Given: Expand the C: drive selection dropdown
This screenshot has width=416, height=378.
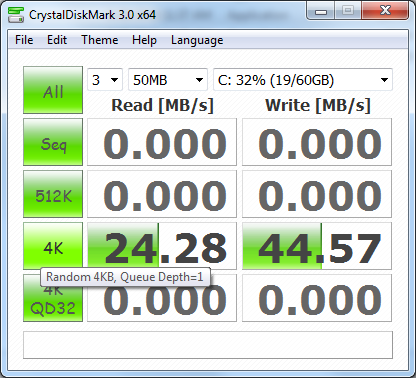Looking at the screenshot, I should pyautogui.click(x=303, y=80).
